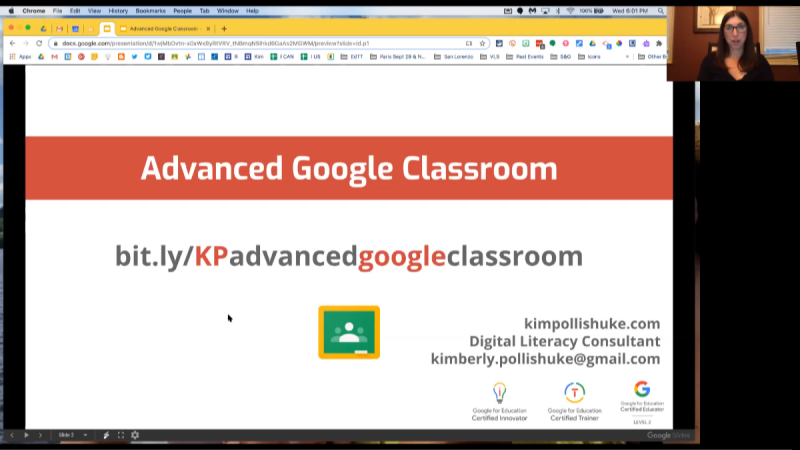Open the History menu
Screen dimensions: 800x450
118,11
